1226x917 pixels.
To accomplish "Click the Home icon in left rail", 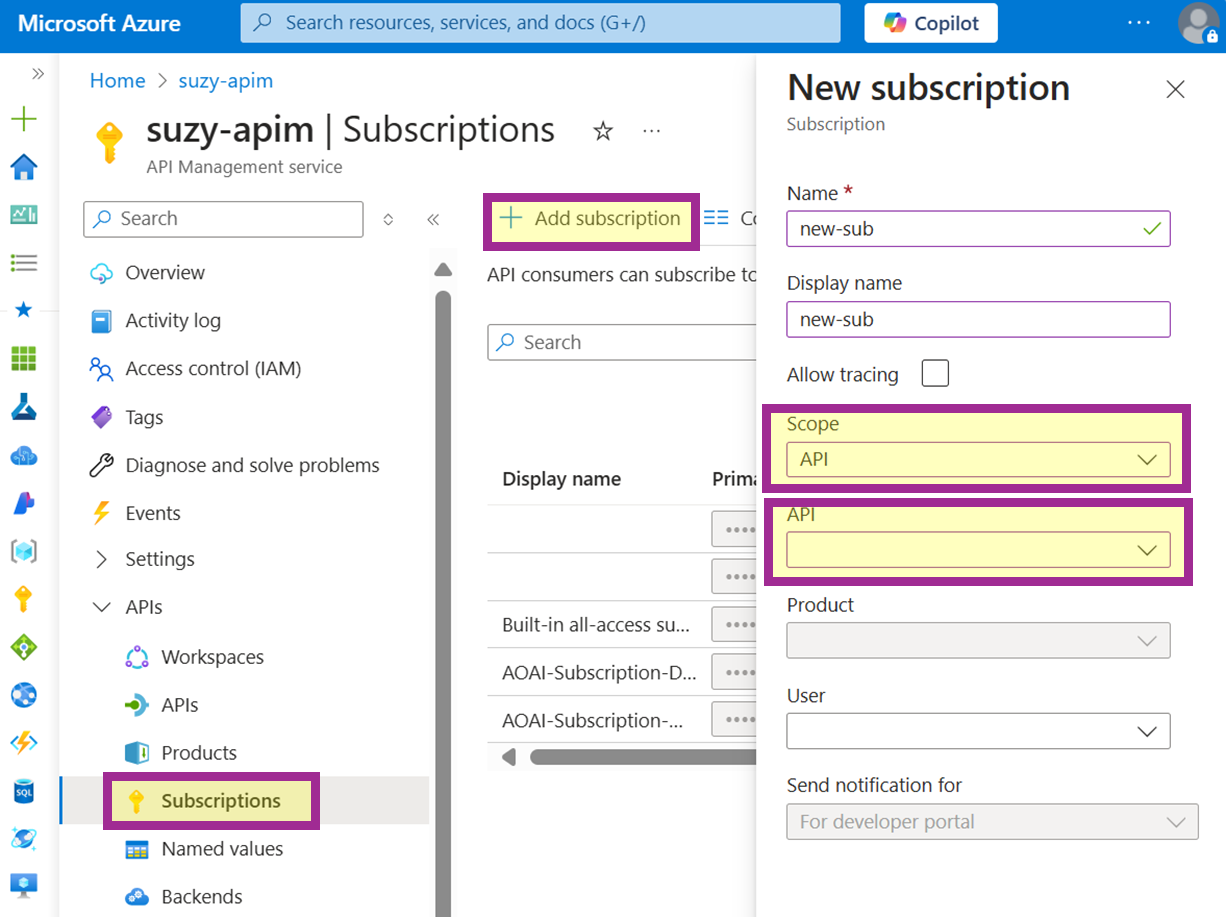I will (x=24, y=167).
